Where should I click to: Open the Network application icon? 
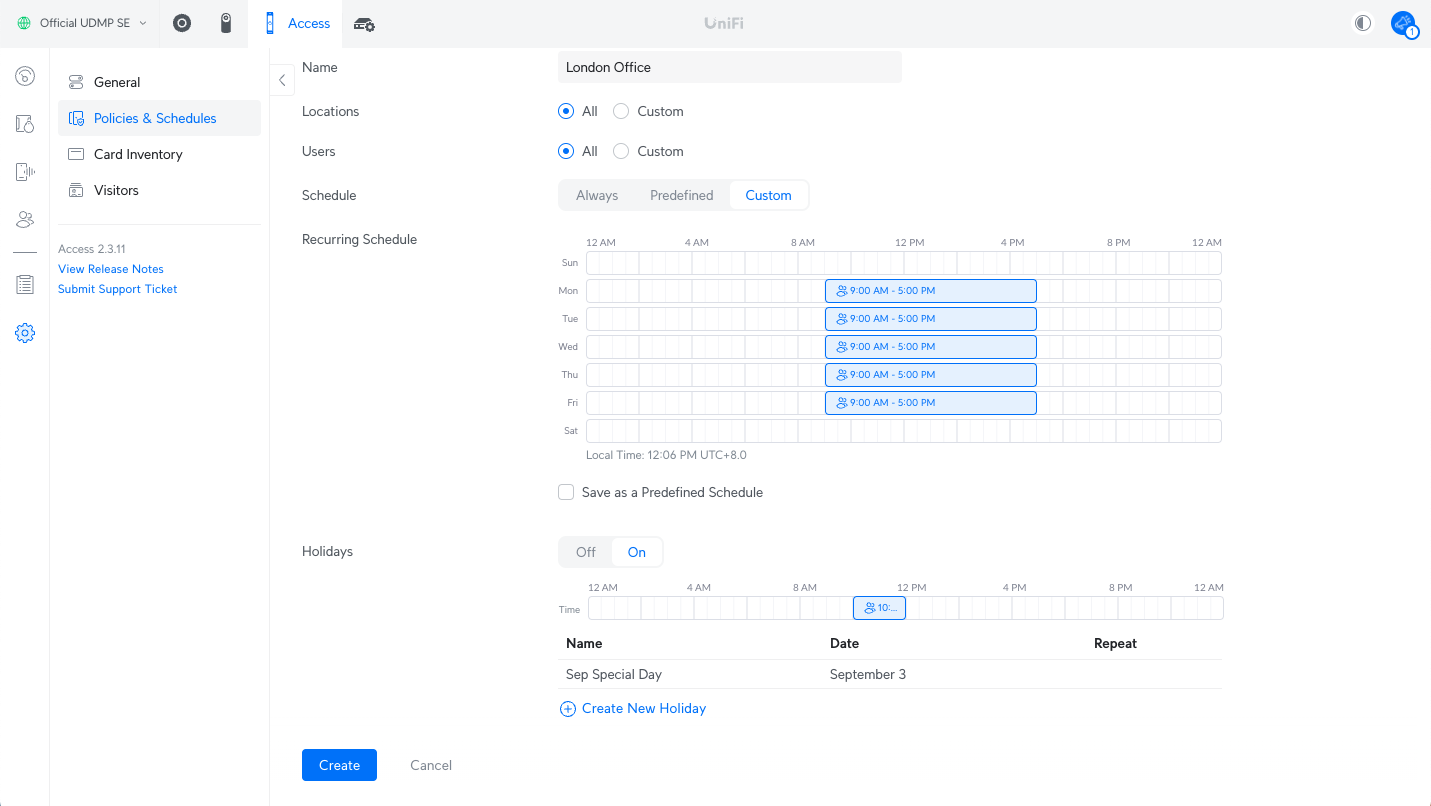click(x=182, y=23)
